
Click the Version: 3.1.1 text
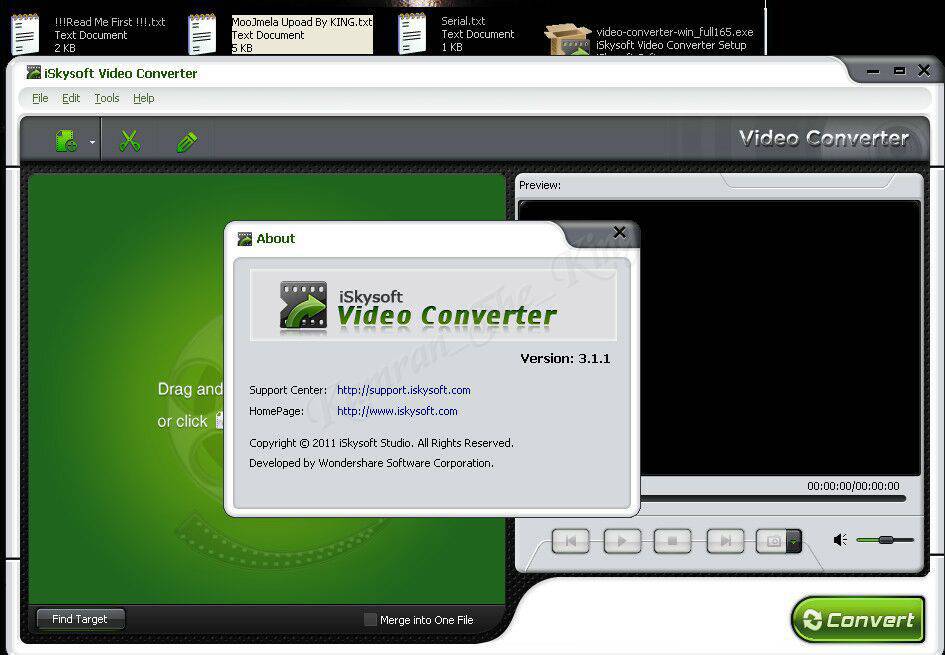pos(565,359)
